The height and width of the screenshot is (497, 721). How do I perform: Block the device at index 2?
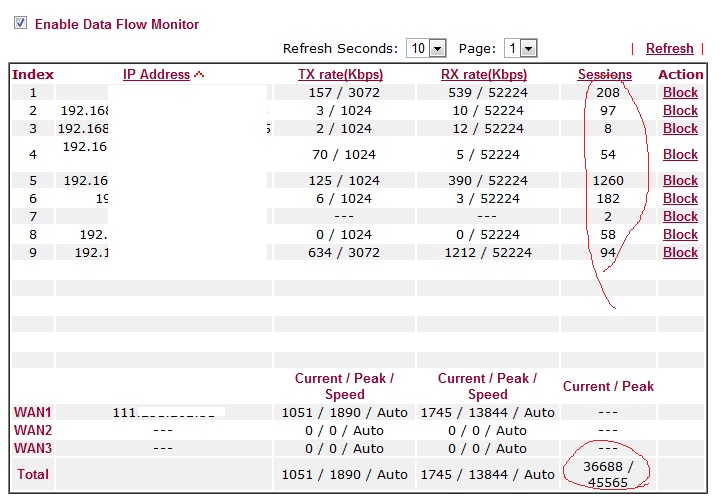[x=680, y=110]
